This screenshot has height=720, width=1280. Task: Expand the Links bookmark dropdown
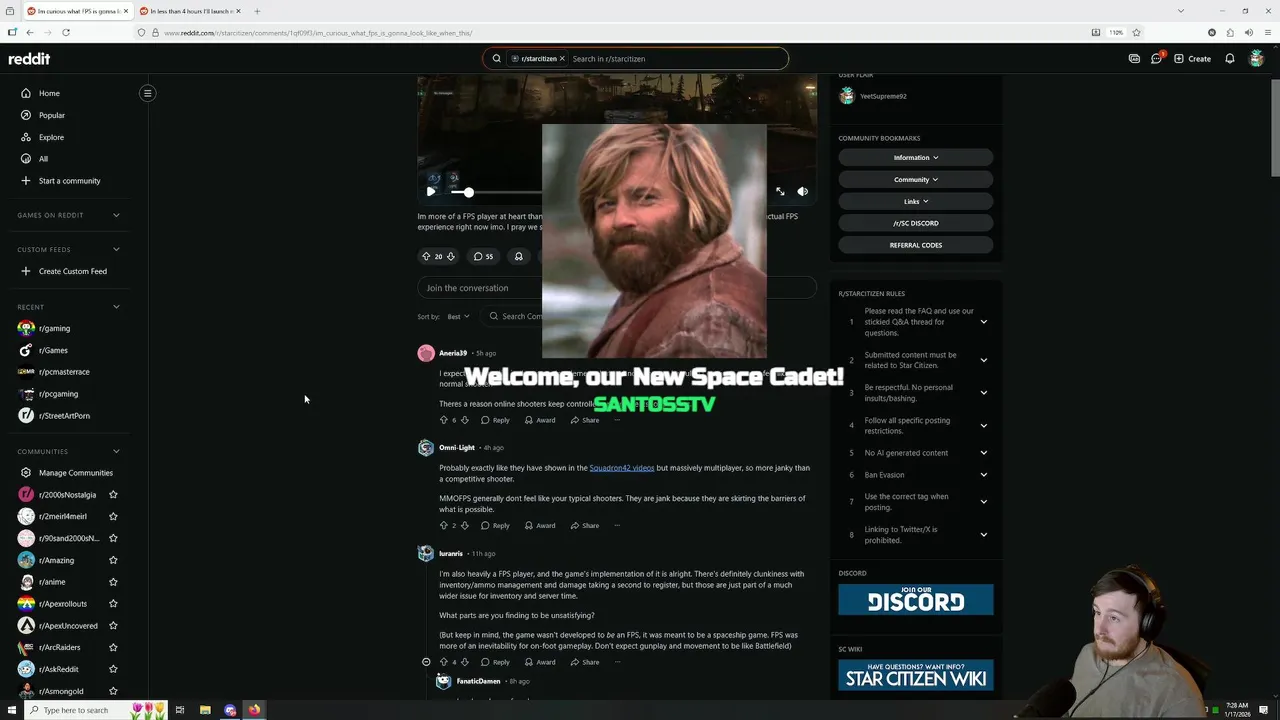[916, 201]
